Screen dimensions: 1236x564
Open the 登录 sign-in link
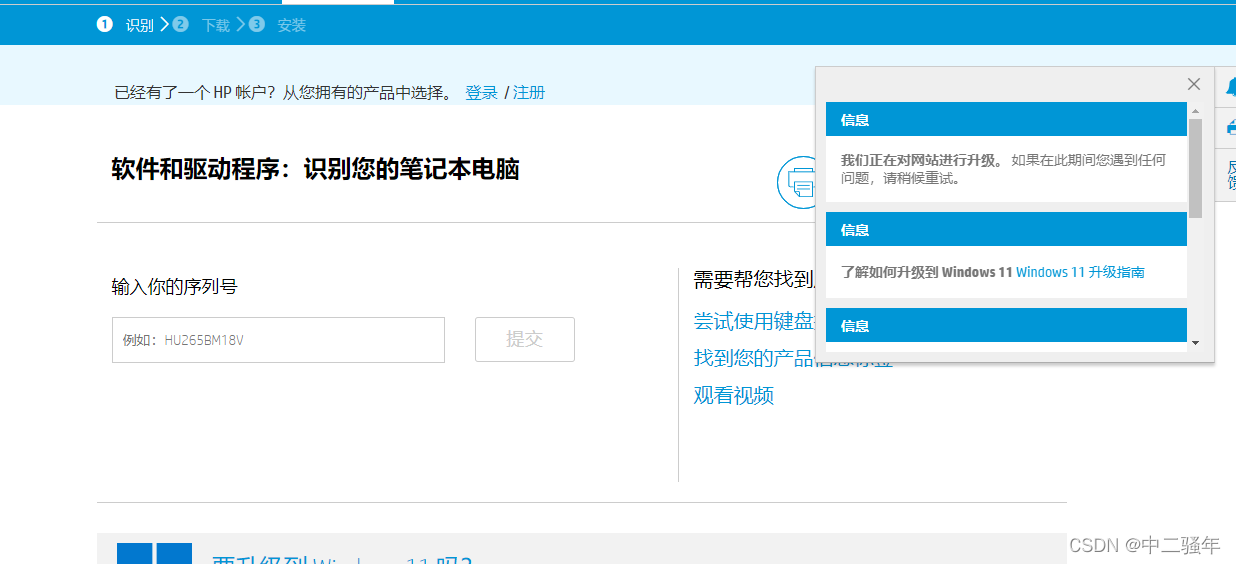point(481,93)
